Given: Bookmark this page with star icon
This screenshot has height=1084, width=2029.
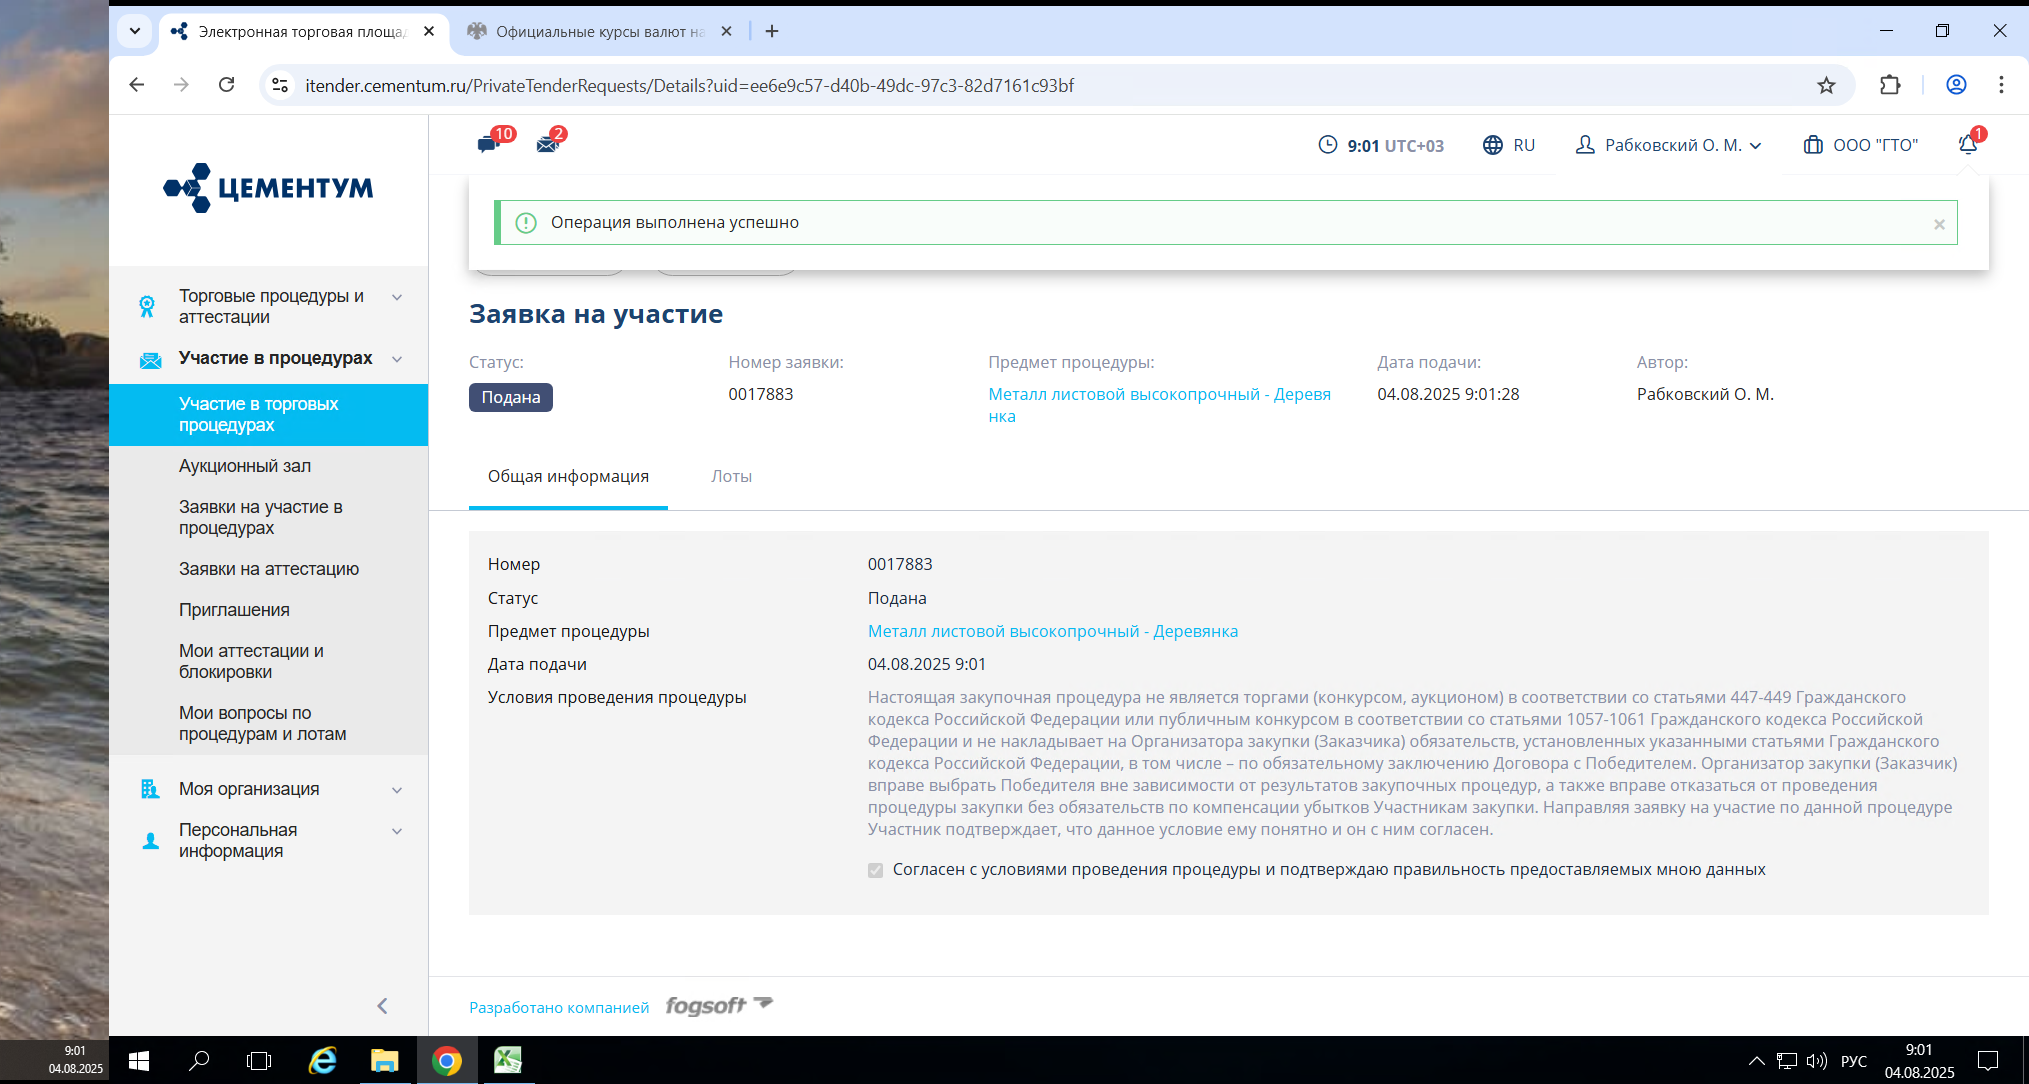Looking at the screenshot, I should point(1826,85).
